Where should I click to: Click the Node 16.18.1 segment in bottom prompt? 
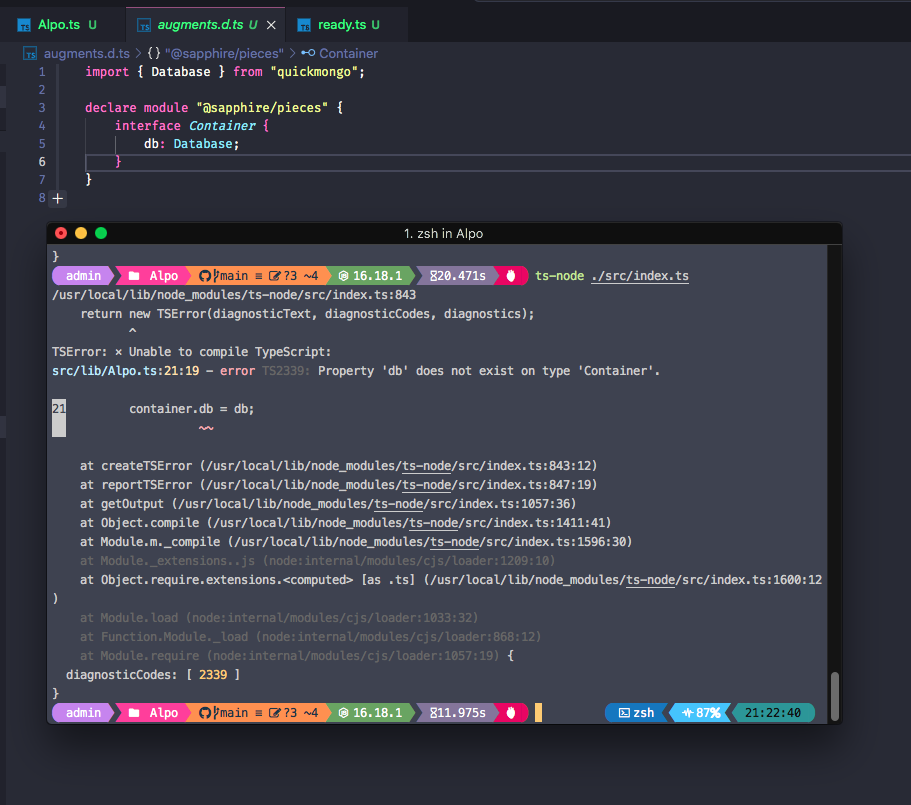click(x=372, y=713)
